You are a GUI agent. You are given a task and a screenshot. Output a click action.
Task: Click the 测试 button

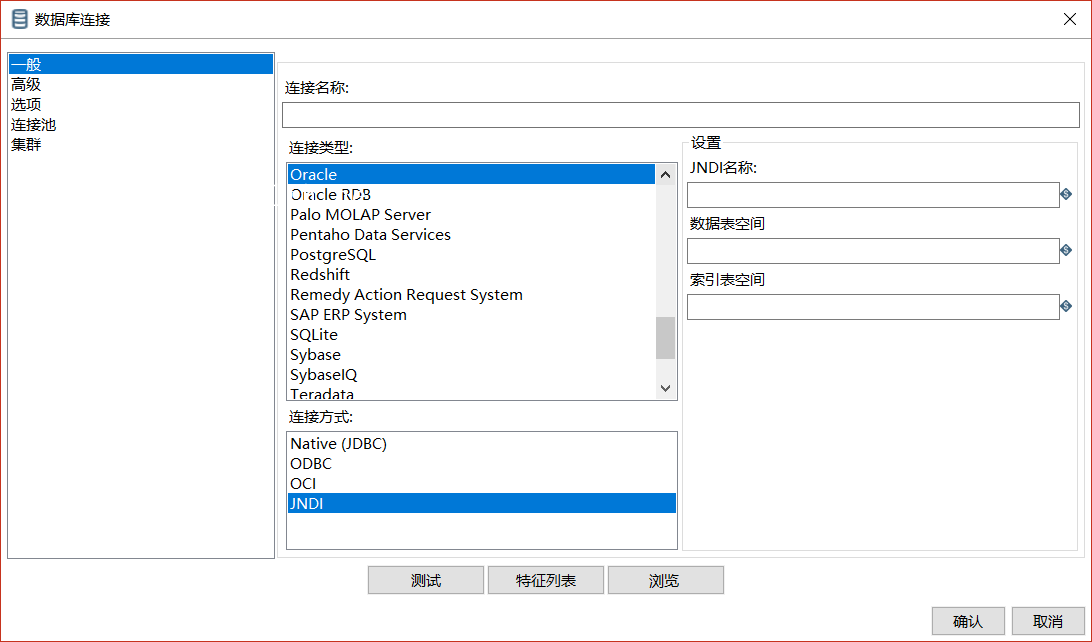pyautogui.click(x=426, y=580)
